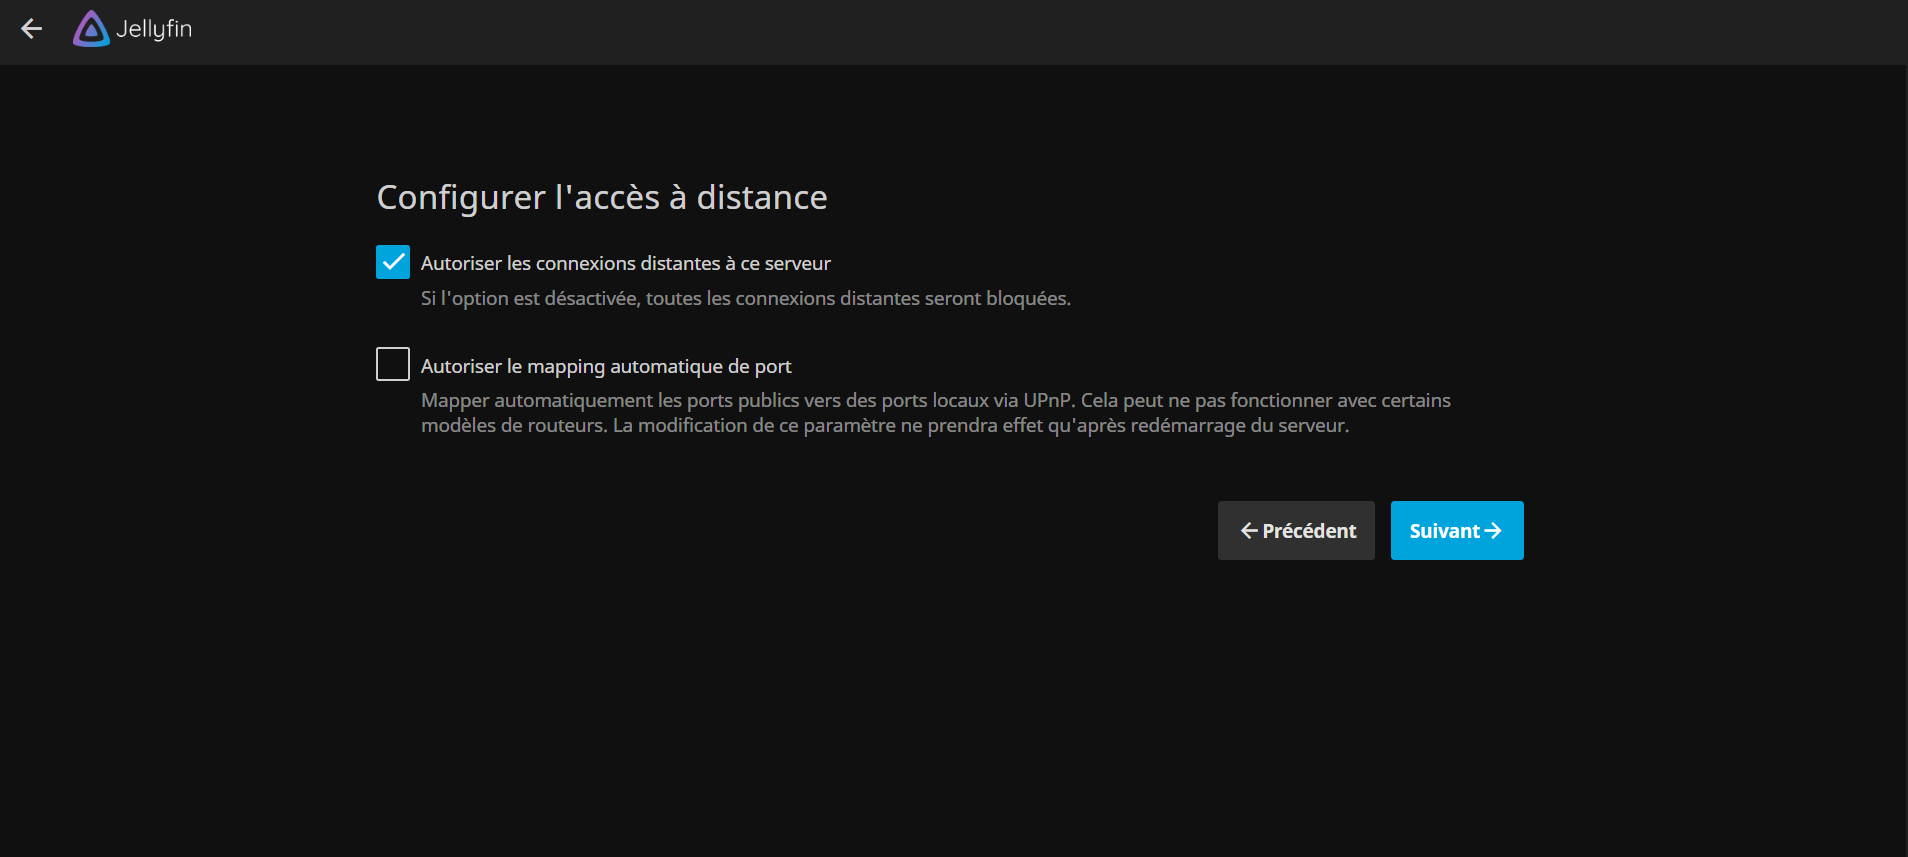Uncheck Autoriser les connexions distantes checkbox
This screenshot has width=1908, height=857.
point(393,262)
